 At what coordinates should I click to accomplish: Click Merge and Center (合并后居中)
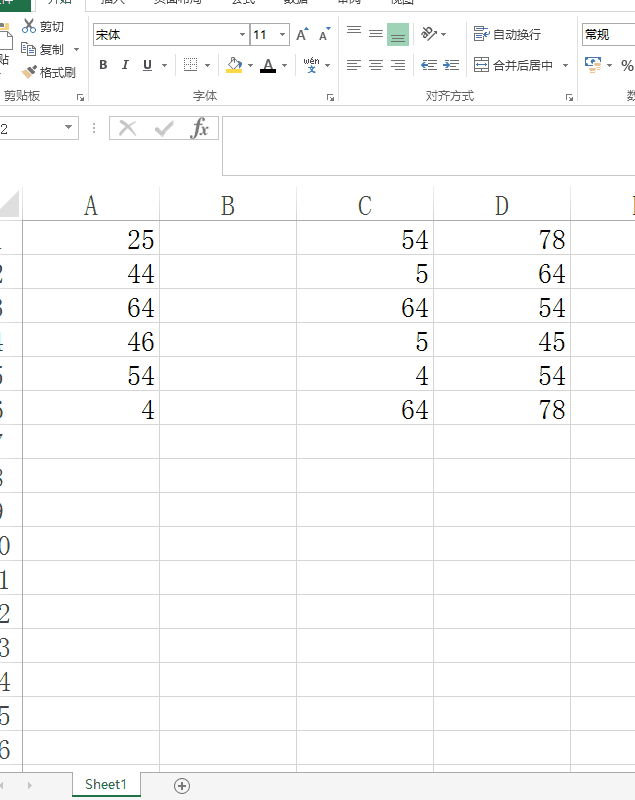[x=513, y=65]
